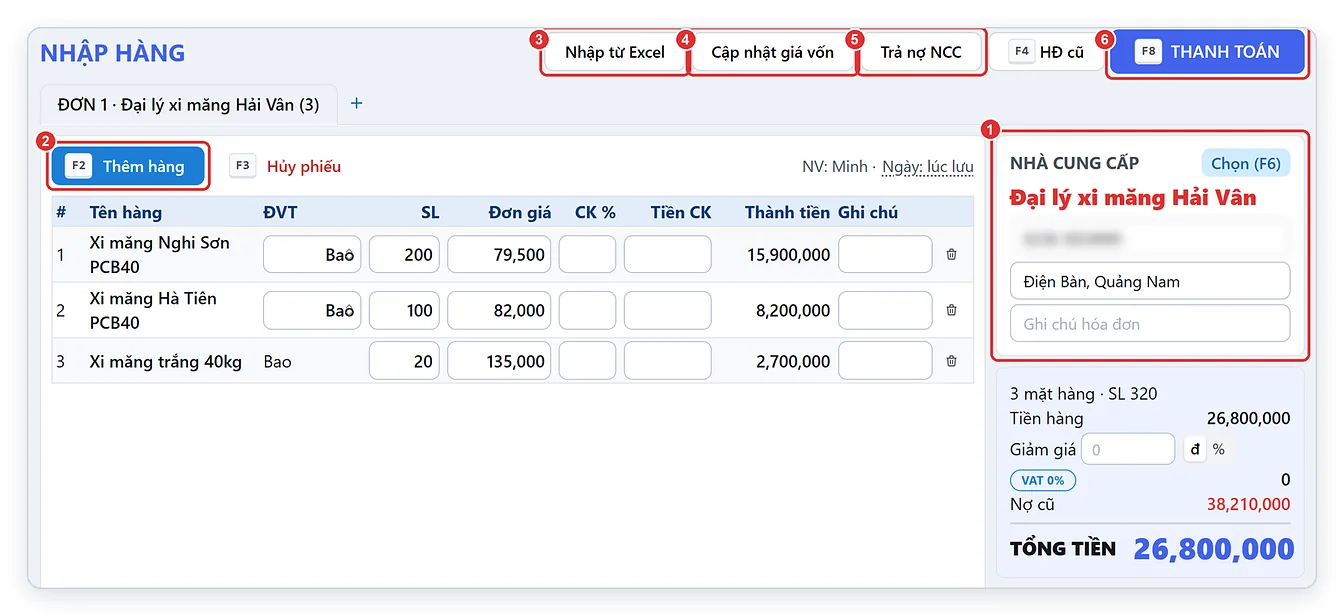Toggle the VAT 0% pill
This screenshot has width=1344, height=616.
1043,480
